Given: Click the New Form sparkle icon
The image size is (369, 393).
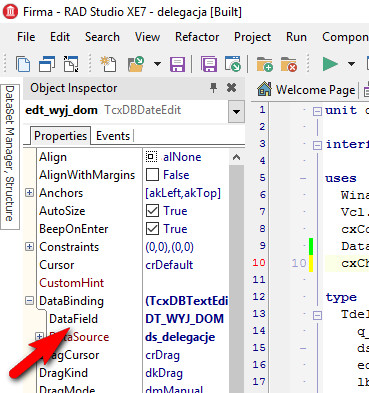Looking at the screenshot, I should [108, 64].
